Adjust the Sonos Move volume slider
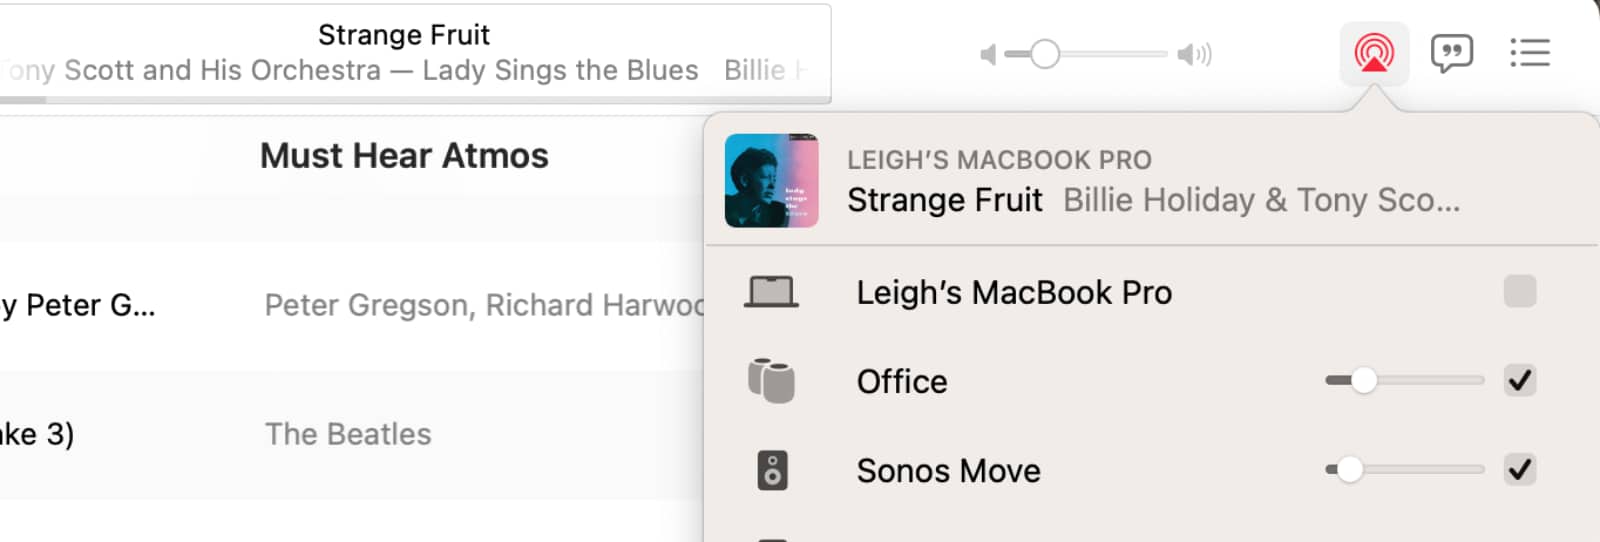This screenshot has width=1600, height=542. [x=1404, y=469]
